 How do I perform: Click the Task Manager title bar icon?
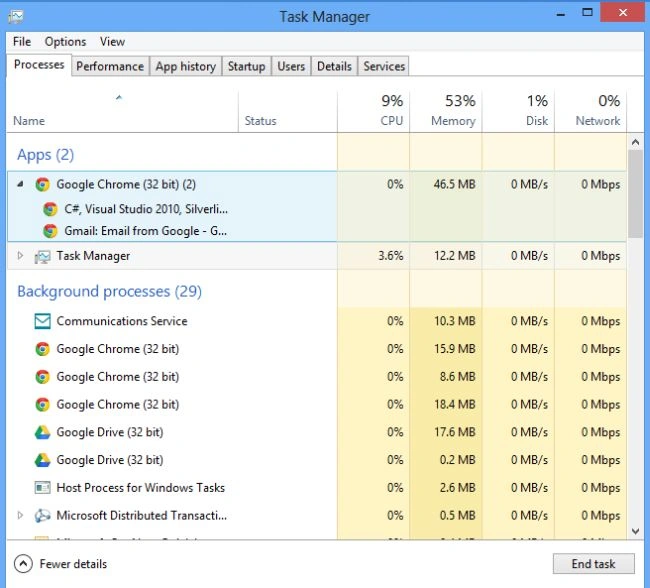pos(15,17)
